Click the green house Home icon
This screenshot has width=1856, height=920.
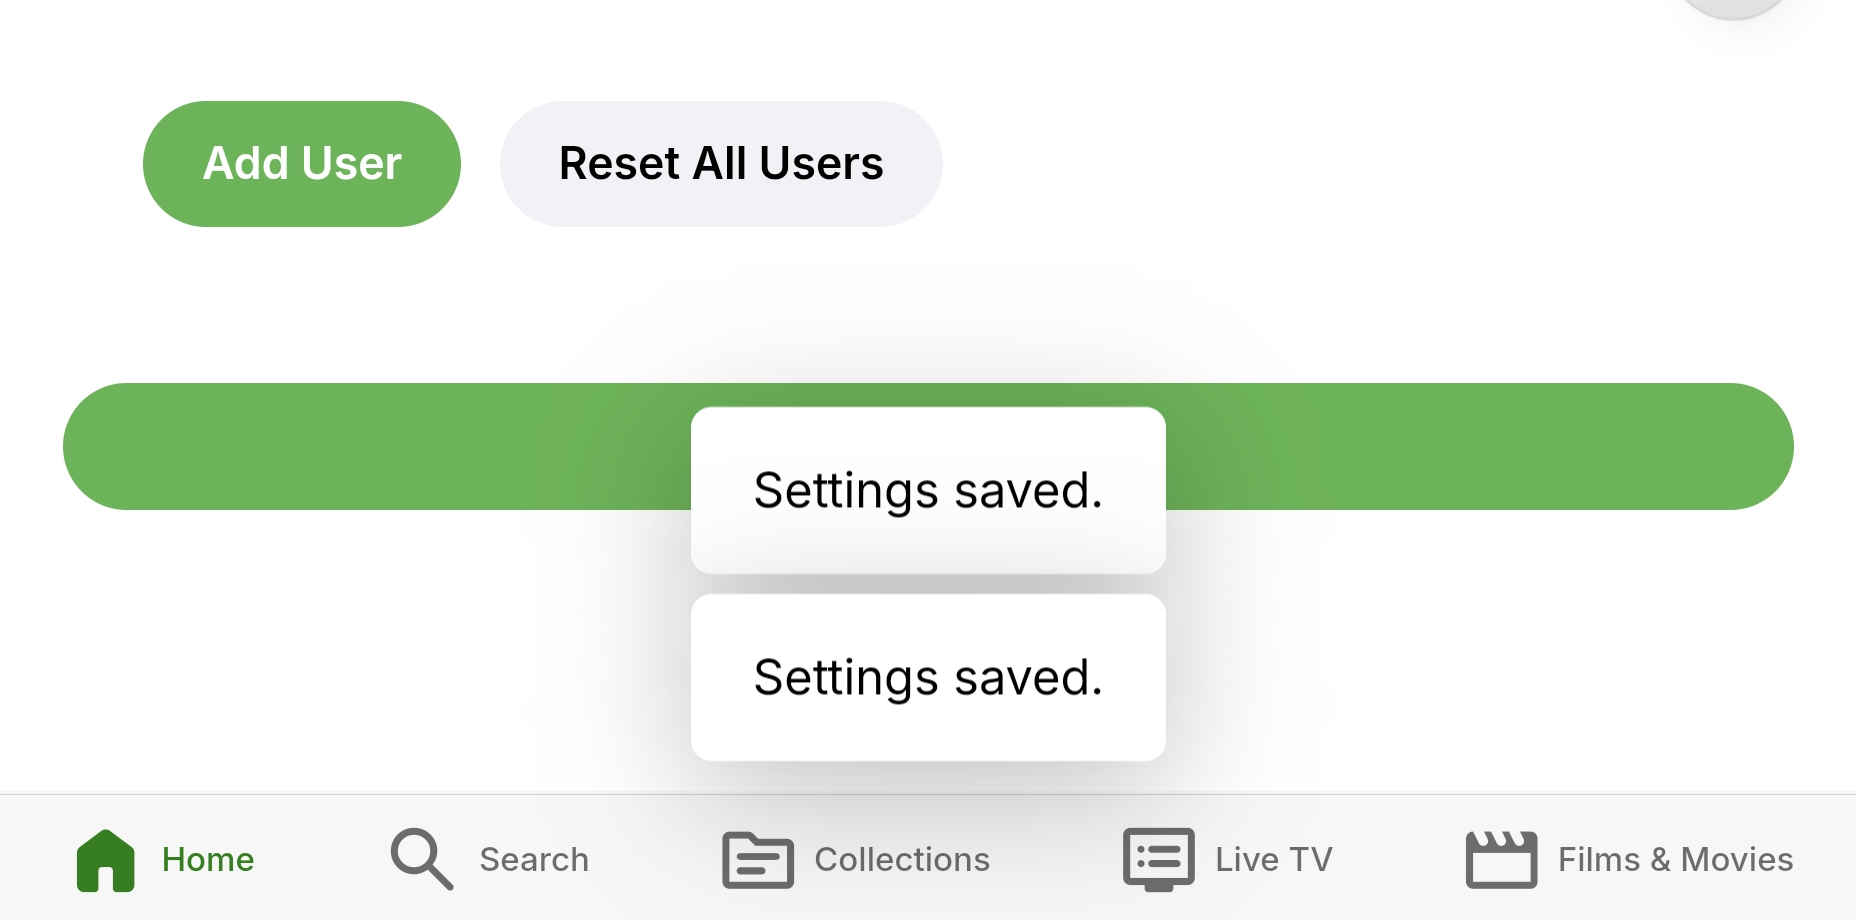(105, 860)
